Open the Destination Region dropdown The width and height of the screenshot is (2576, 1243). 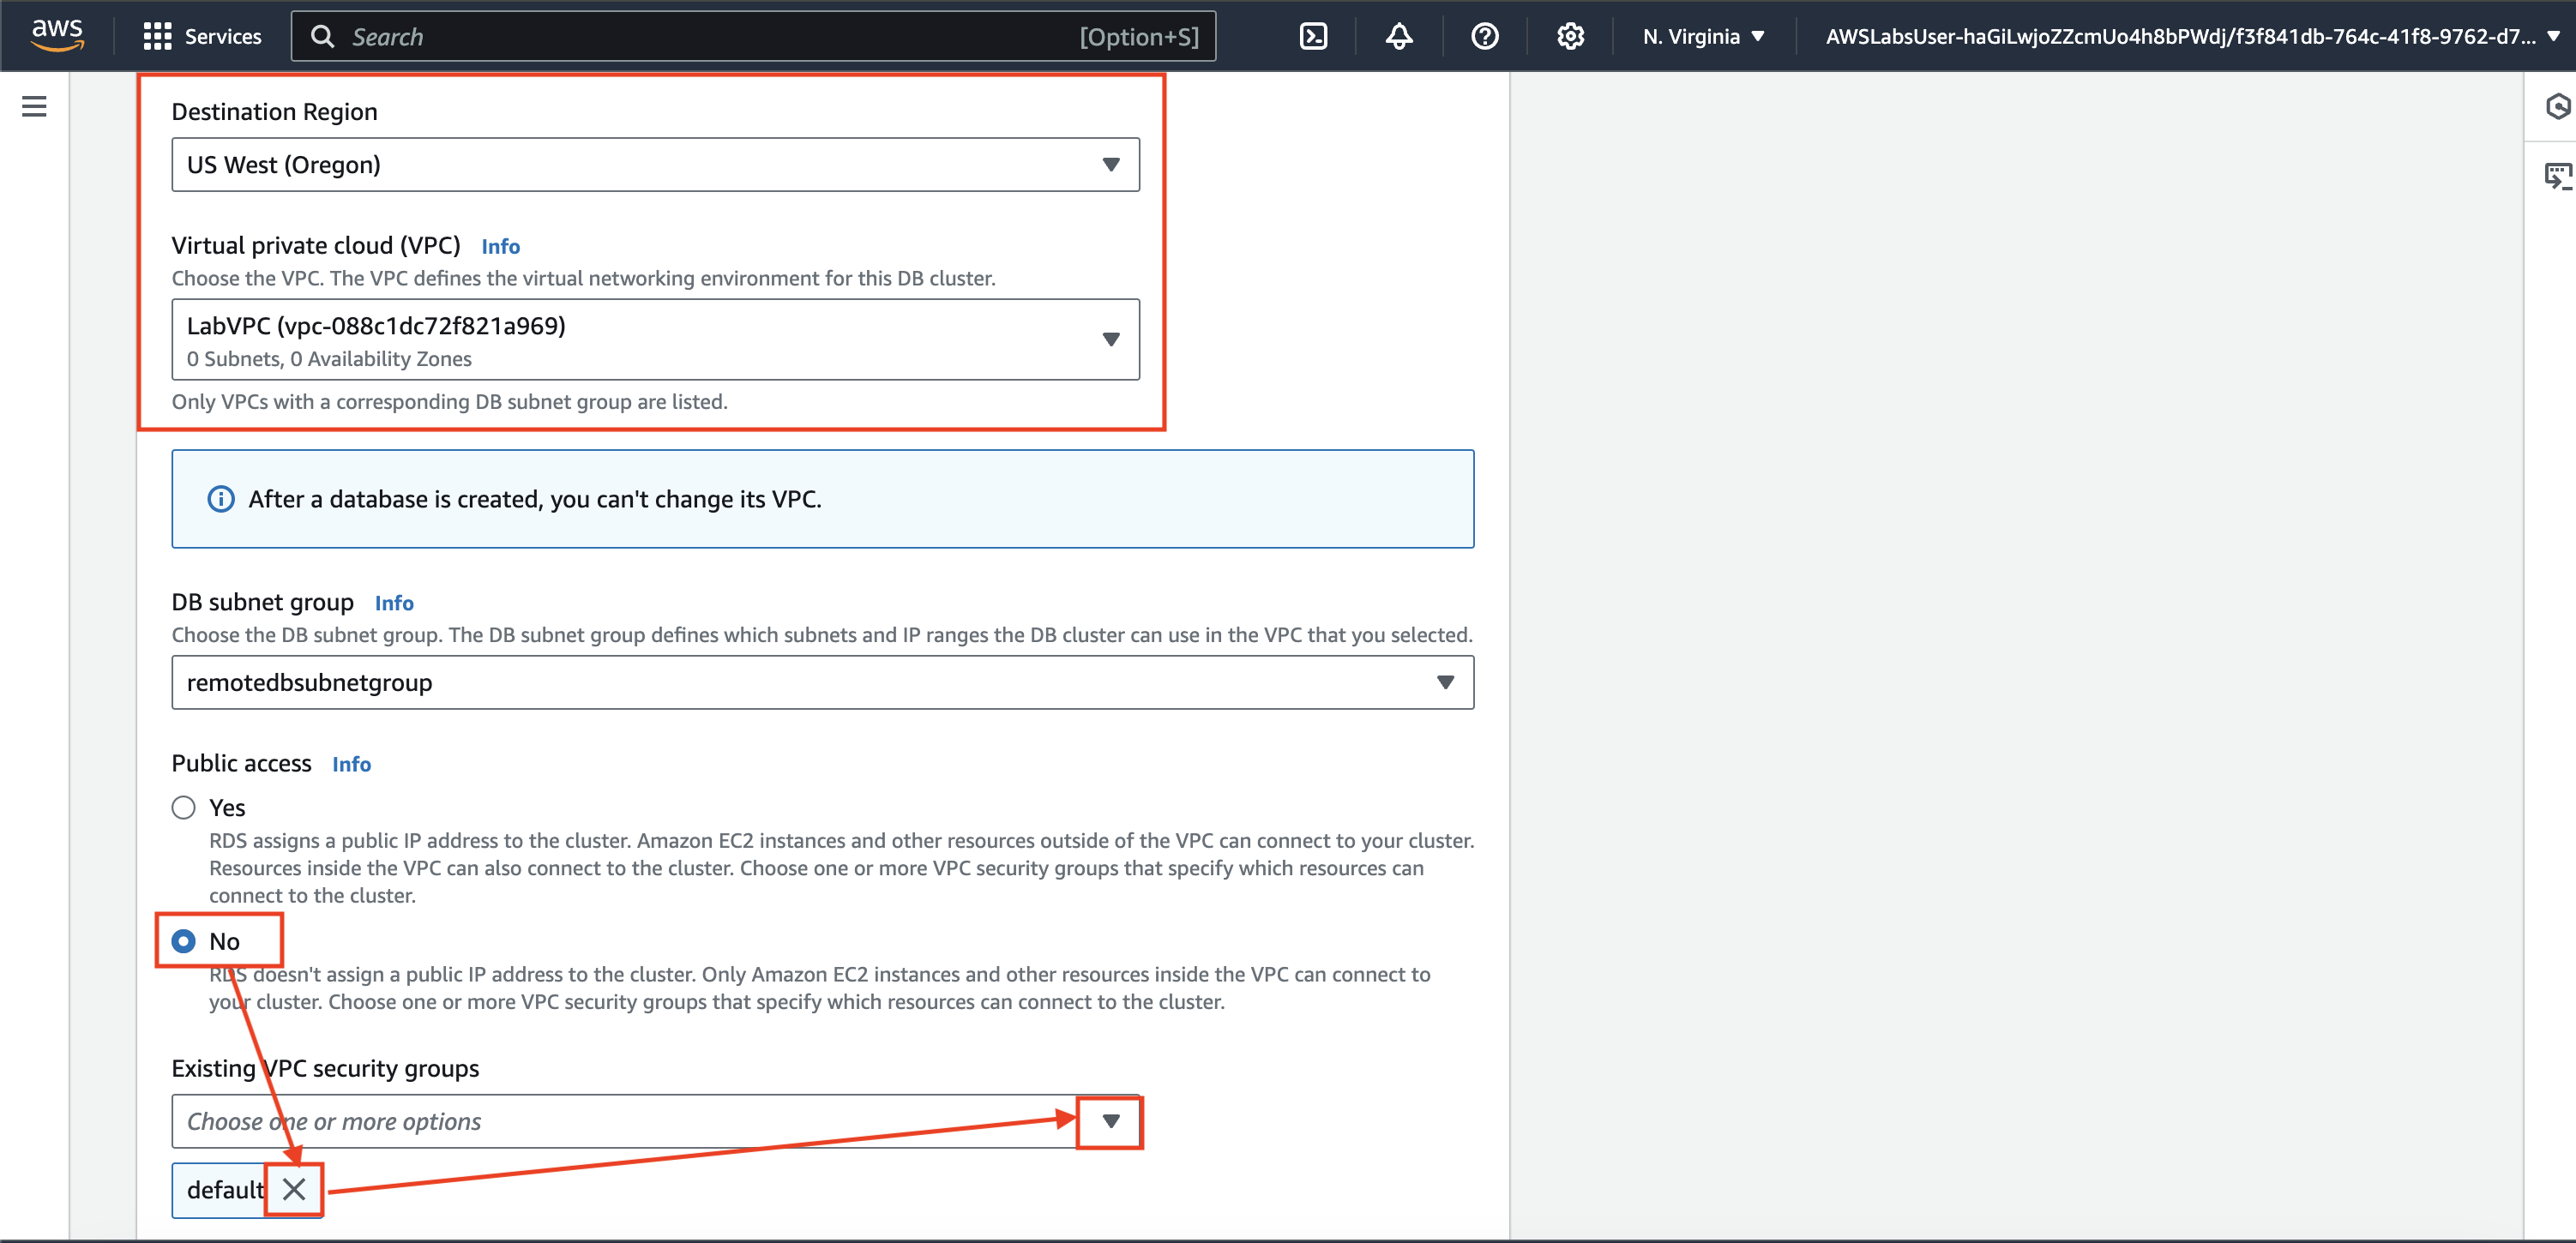click(x=655, y=165)
